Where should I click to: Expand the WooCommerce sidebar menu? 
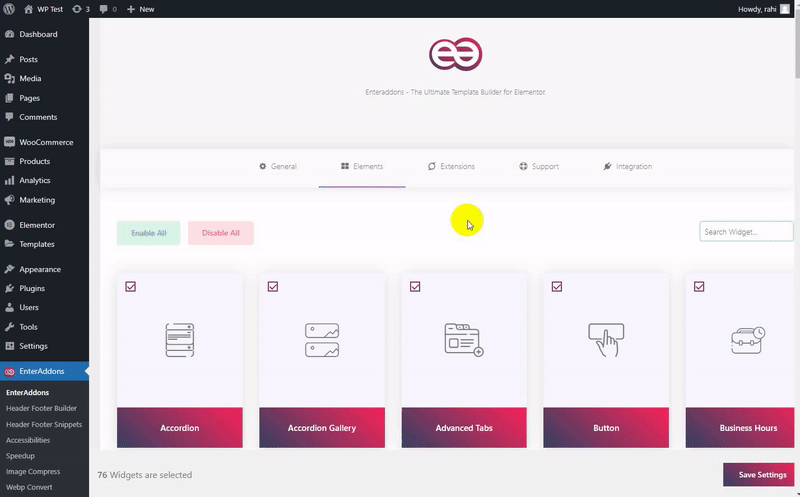47,142
